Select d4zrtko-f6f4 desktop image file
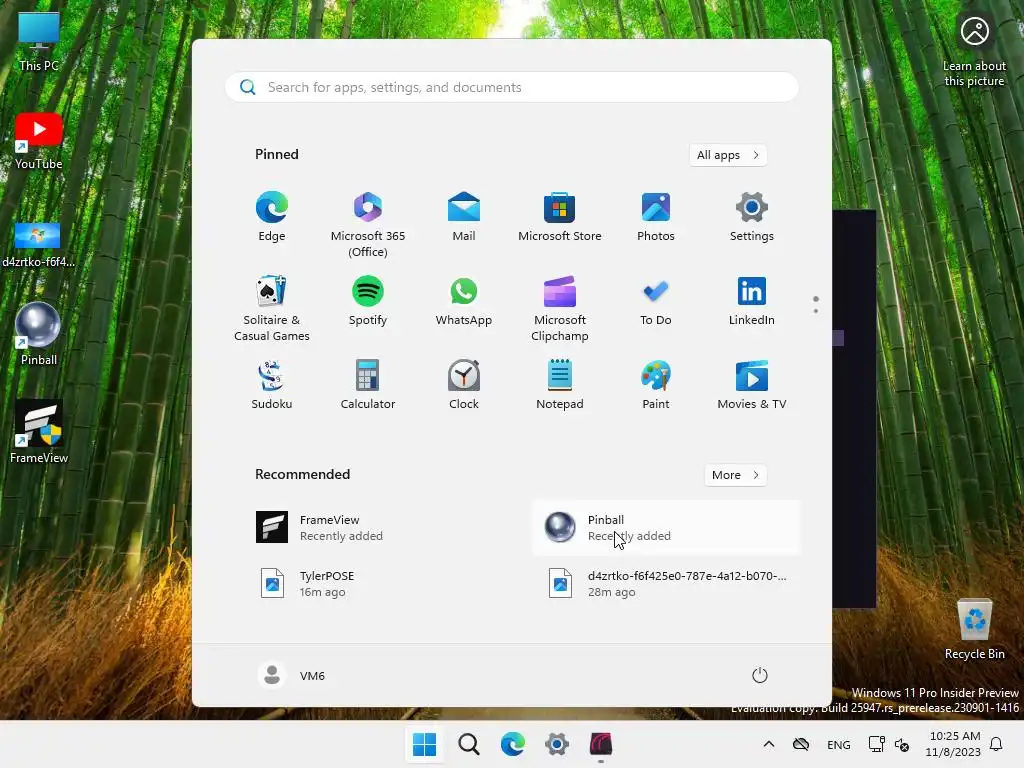This screenshot has width=1024, height=768. pyautogui.click(x=38, y=244)
